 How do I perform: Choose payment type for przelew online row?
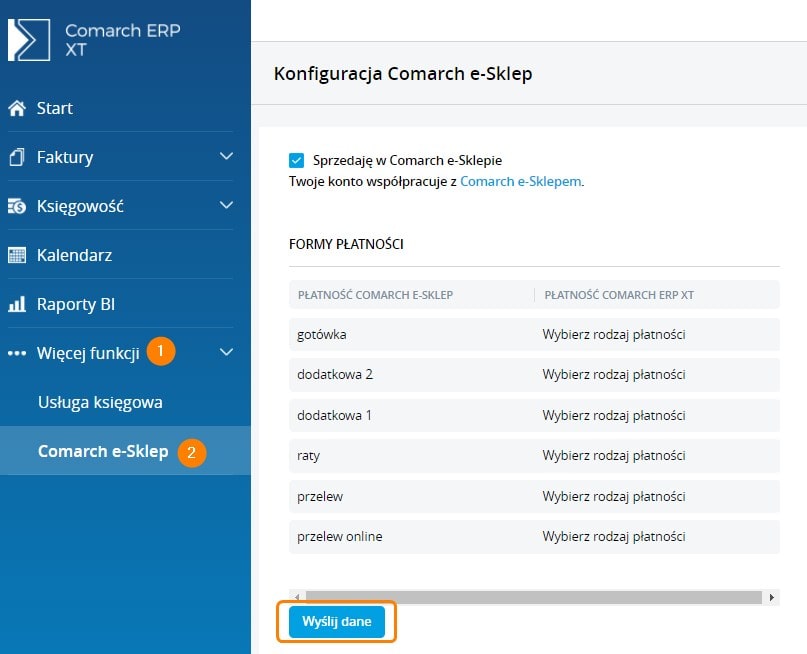[613, 536]
